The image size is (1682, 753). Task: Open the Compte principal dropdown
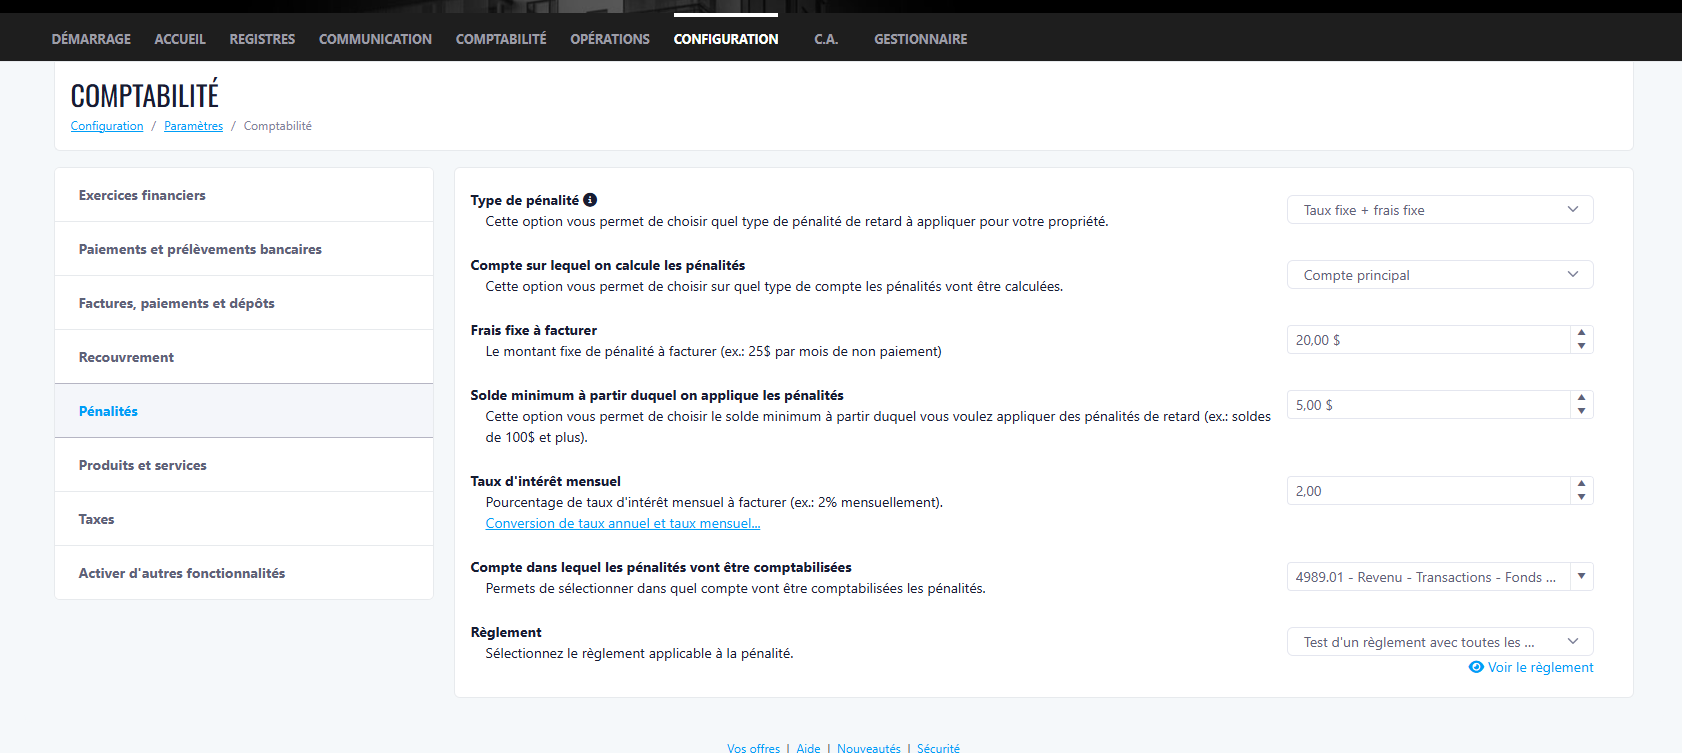1440,275
